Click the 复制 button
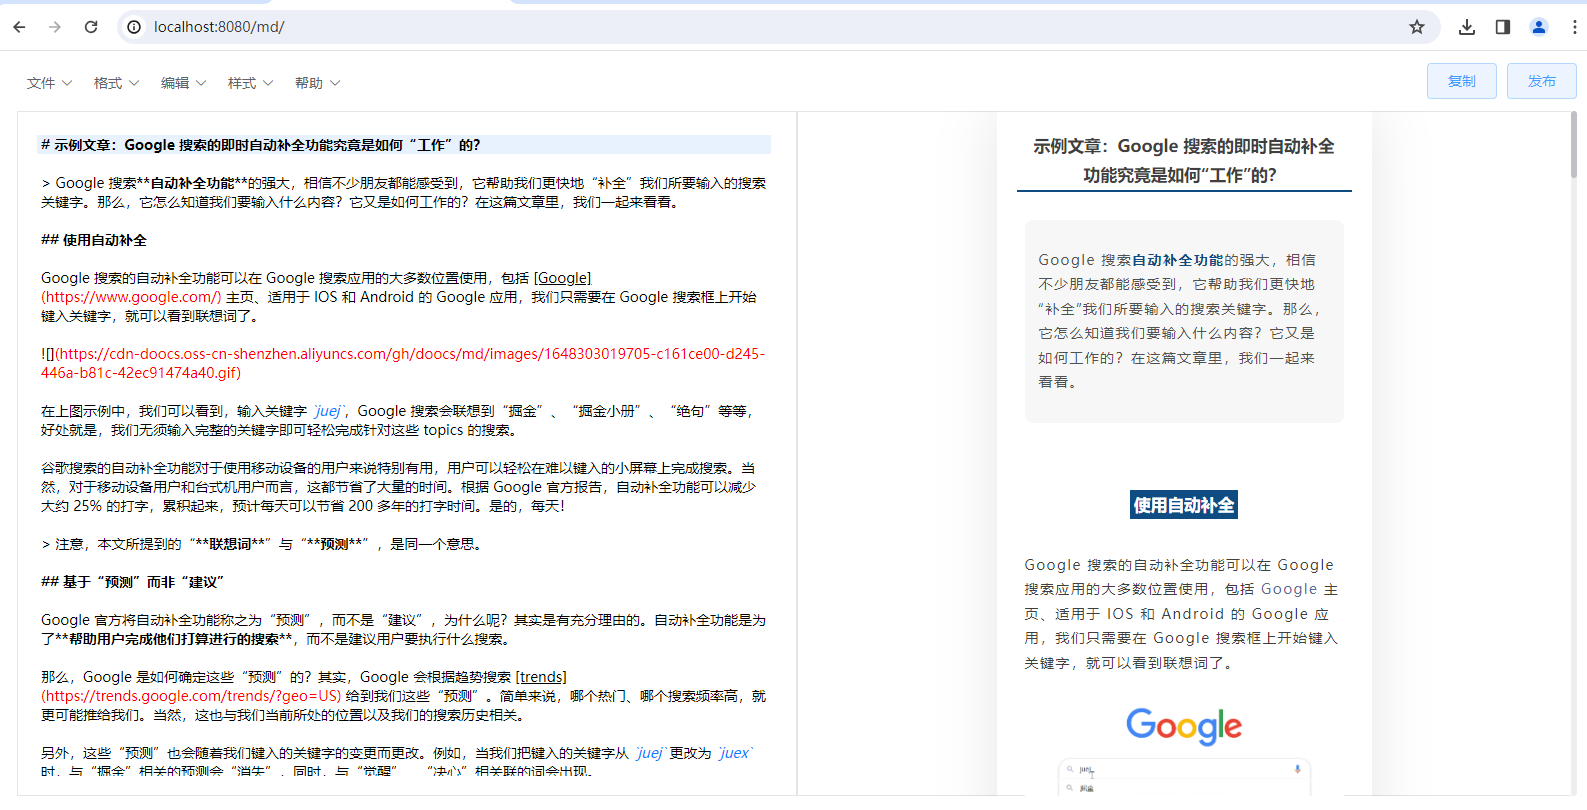Image resolution: width=1587 pixels, height=810 pixels. click(x=1462, y=81)
